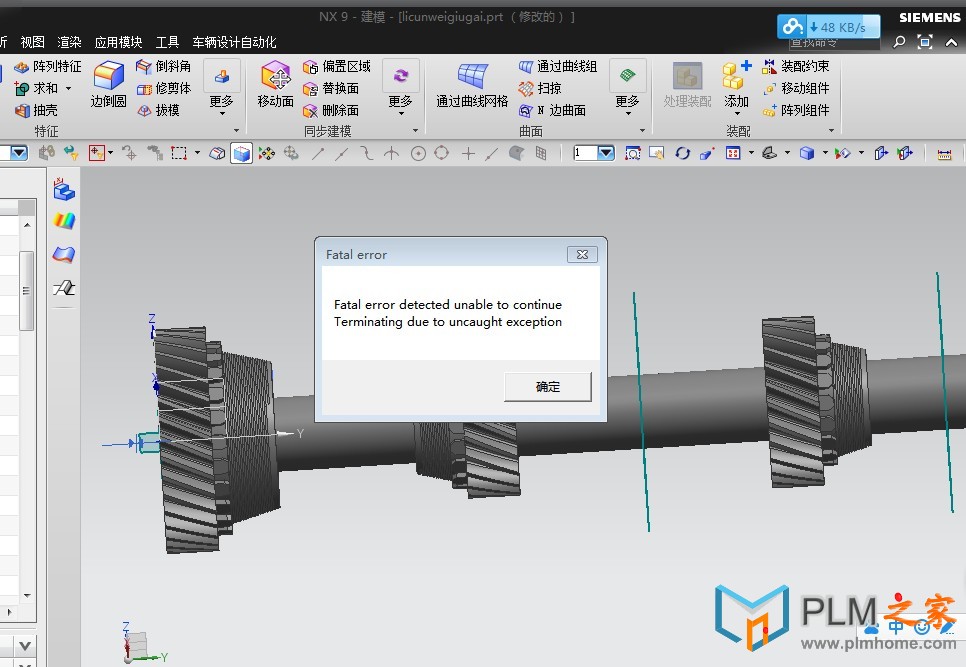Choose the Chamfer (倒斜角) tool

[x=163, y=67]
